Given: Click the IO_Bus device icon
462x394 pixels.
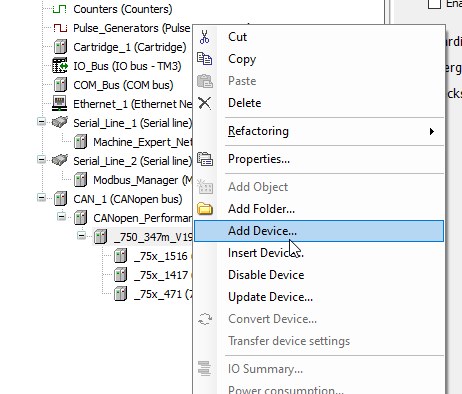Looking at the screenshot, I should (60, 66).
